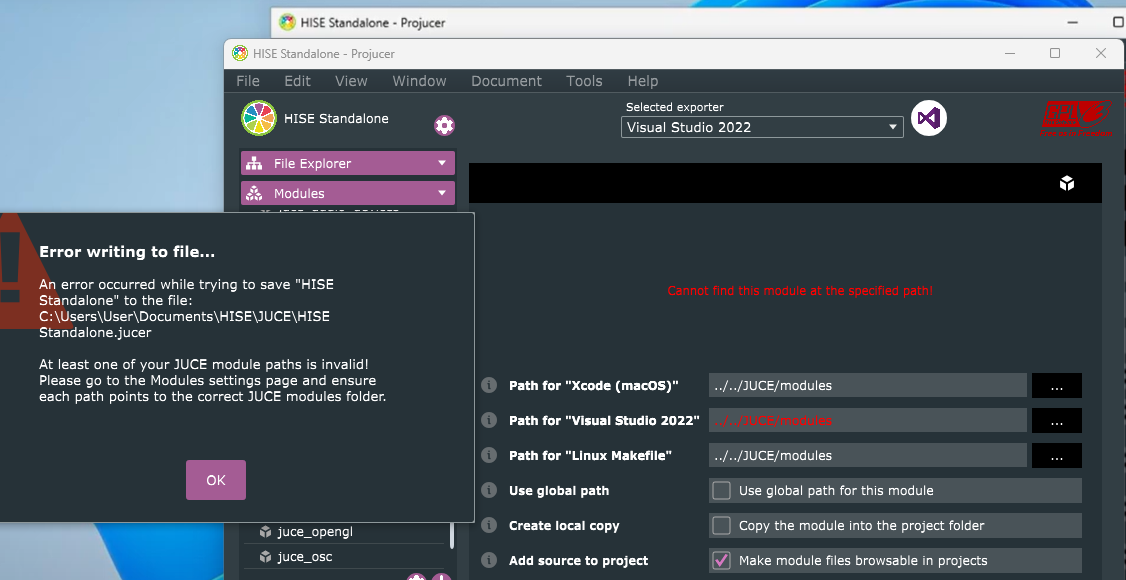This screenshot has width=1126, height=580.
Task: Open the Tools menu
Action: tap(584, 81)
